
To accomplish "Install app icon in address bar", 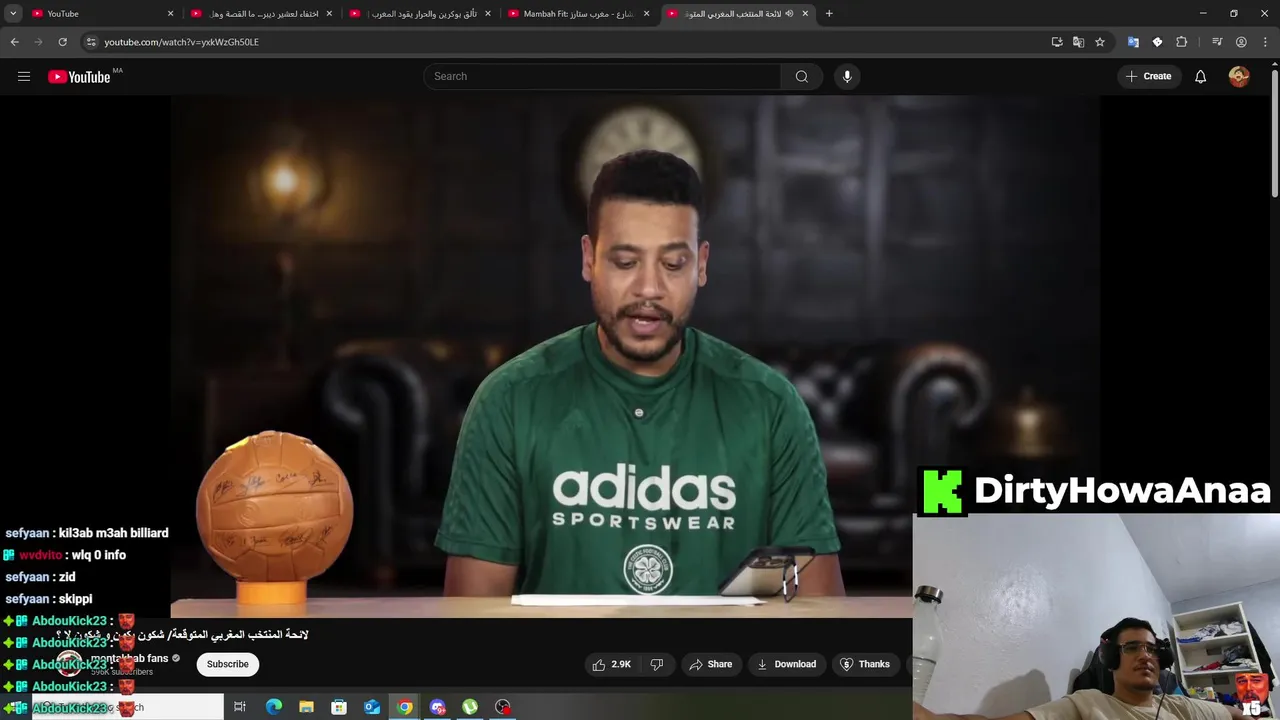I will pyautogui.click(x=1057, y=42).
